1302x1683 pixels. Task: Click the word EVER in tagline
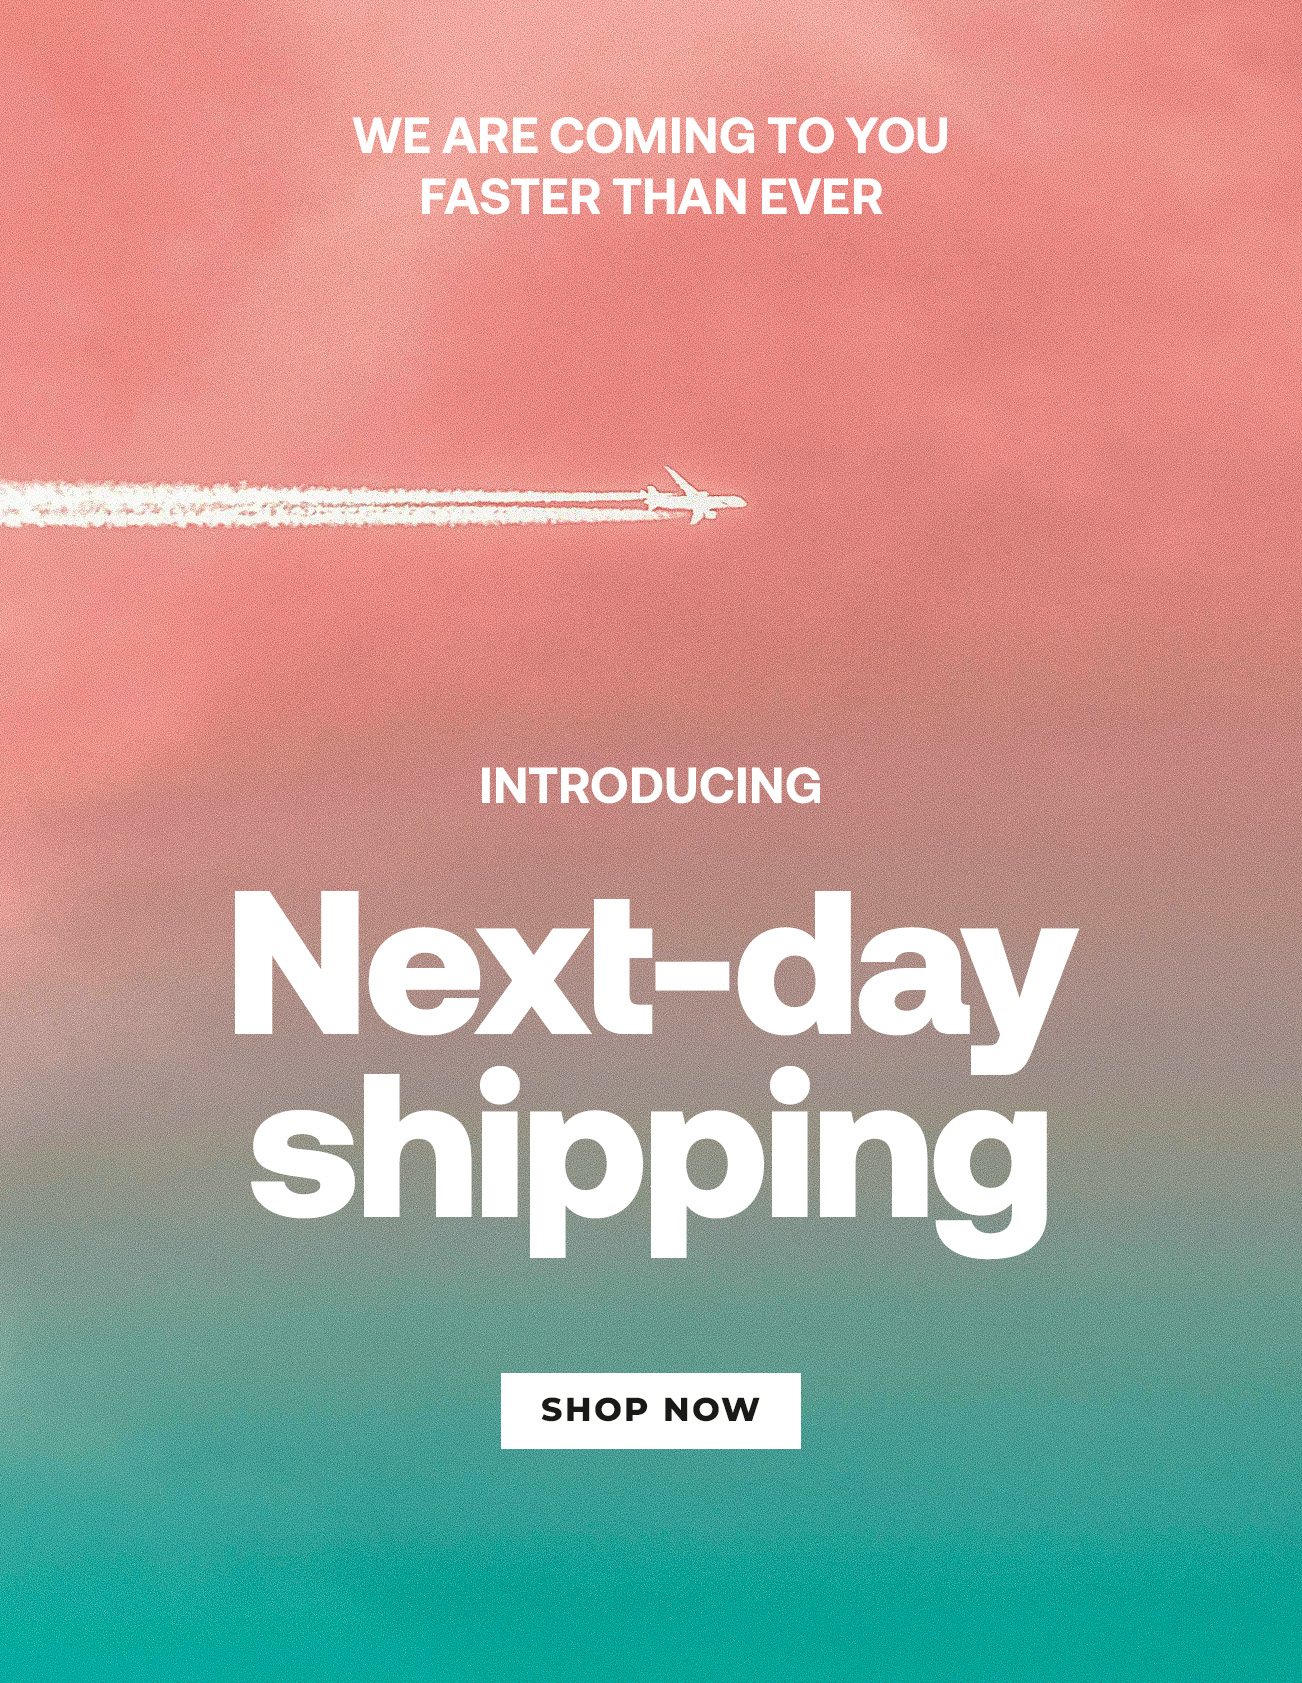point(821,197)
